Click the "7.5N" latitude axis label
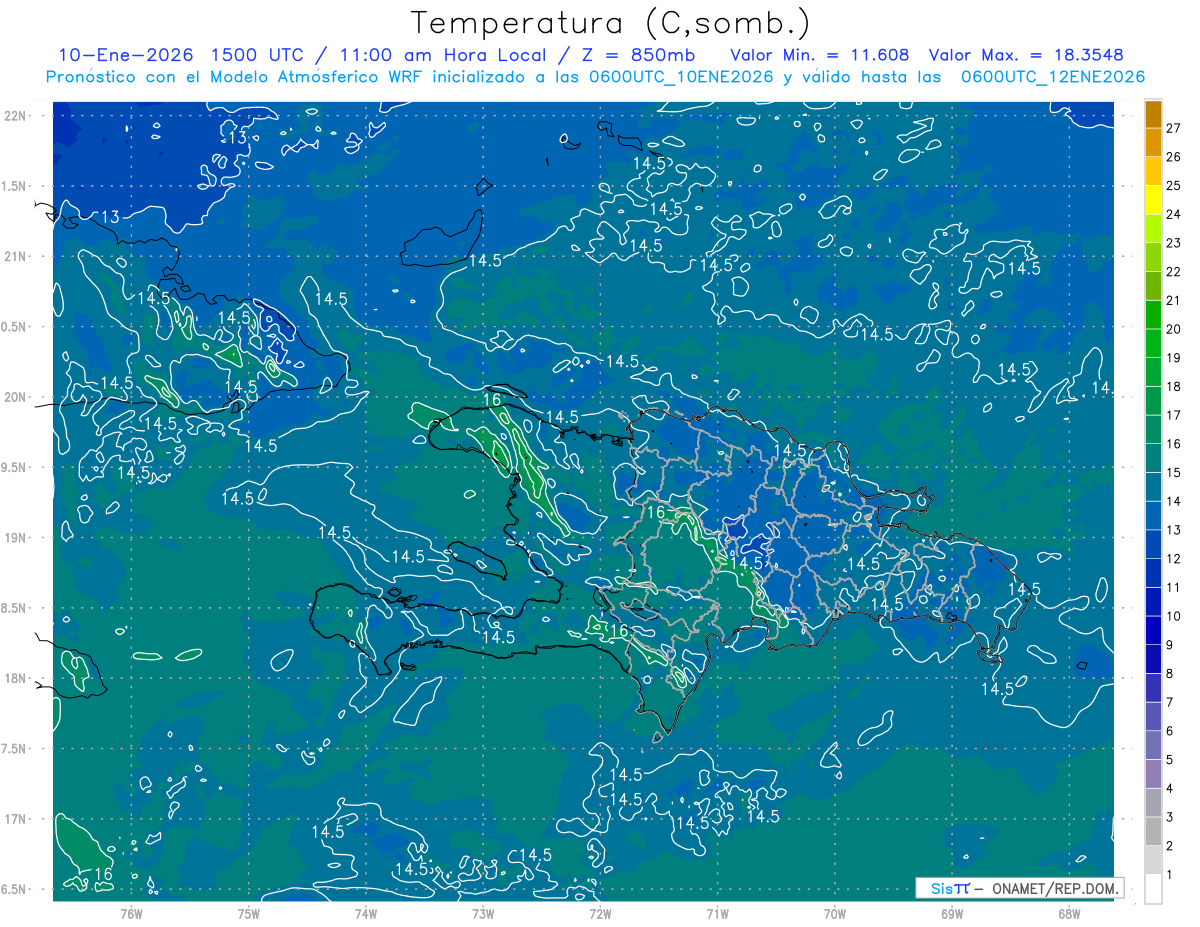Screen dimensions: 1200x927 pos(15,749)
